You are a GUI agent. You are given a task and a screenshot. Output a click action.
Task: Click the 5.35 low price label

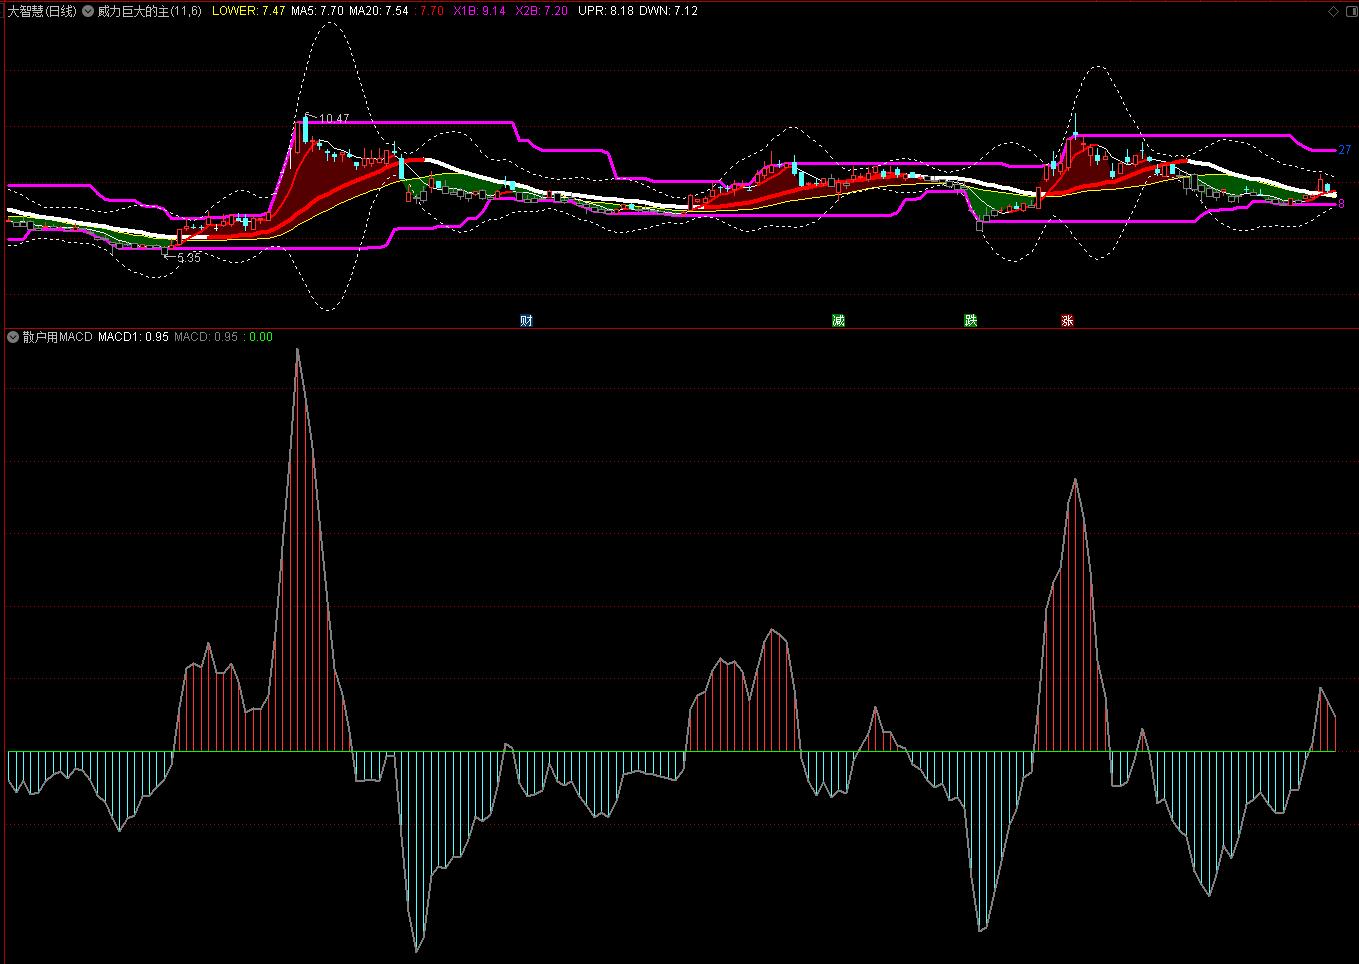coord(188,258)
